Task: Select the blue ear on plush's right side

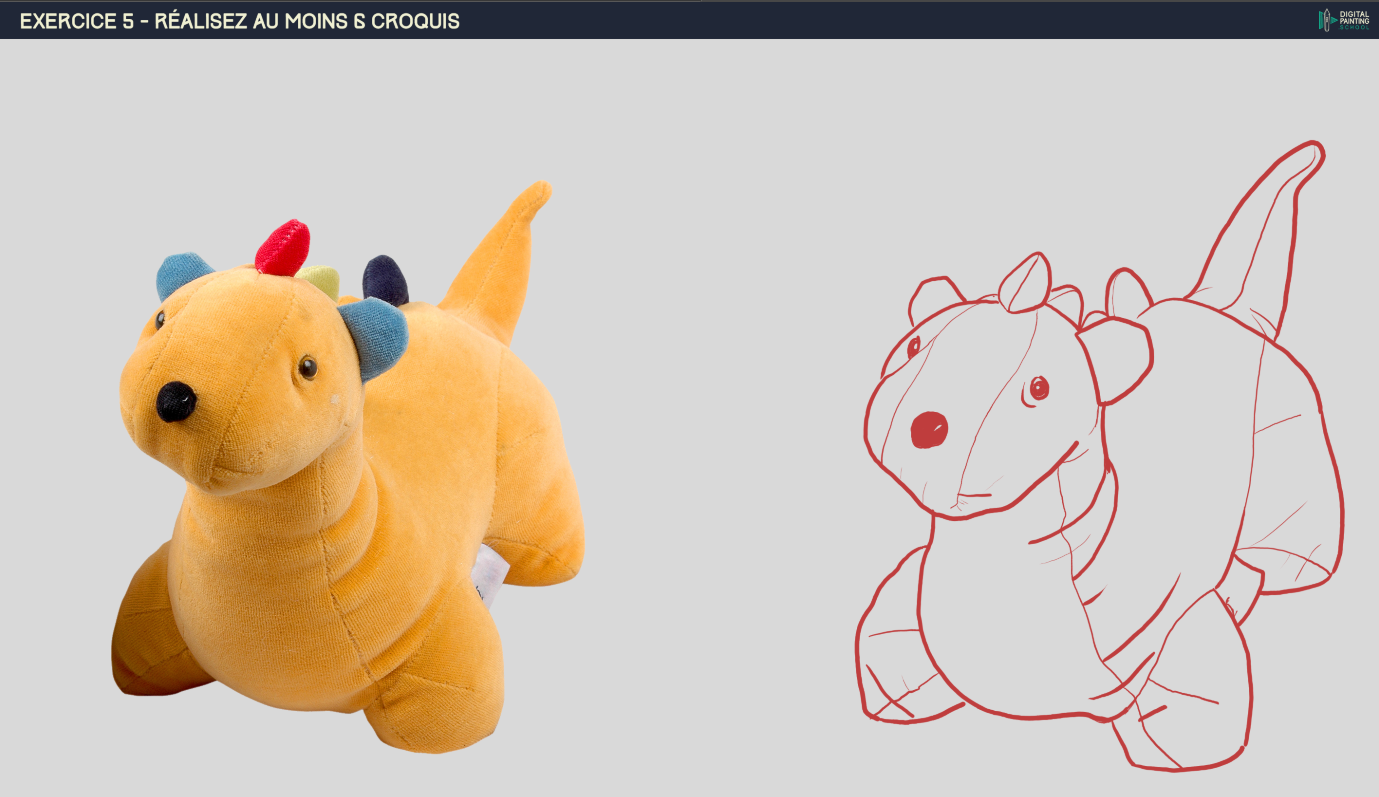Action: [377, 335]
